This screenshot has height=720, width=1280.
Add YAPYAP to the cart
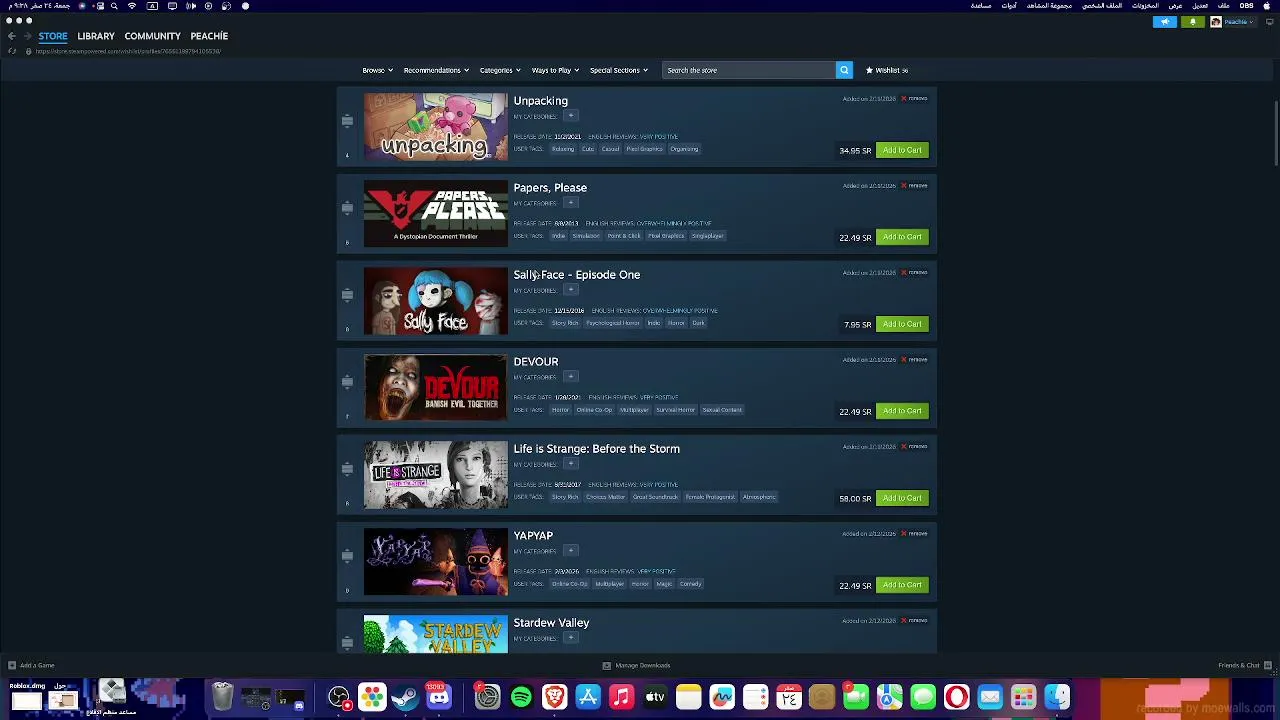click(x=902, y=585)
